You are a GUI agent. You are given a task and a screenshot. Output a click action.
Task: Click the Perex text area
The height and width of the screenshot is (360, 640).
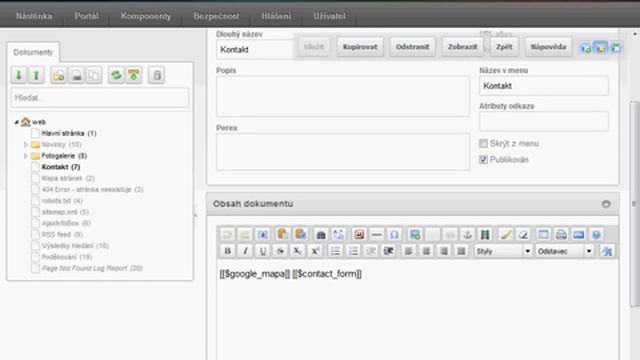pos(343,152)
